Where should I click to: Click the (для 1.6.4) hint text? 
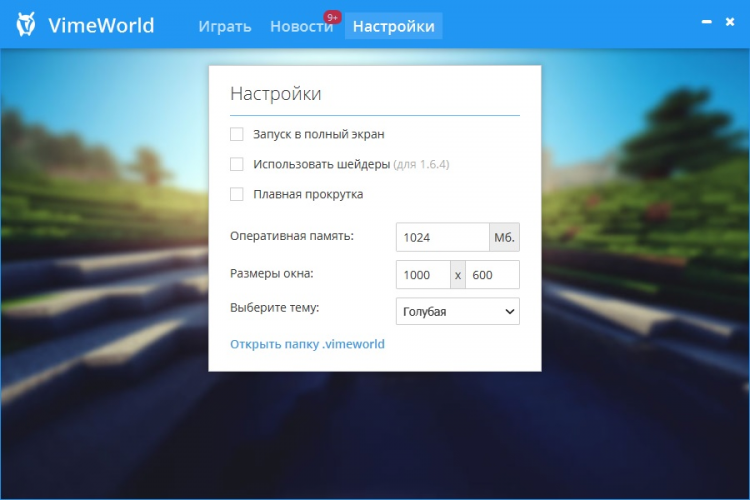(x=421, y=165)
